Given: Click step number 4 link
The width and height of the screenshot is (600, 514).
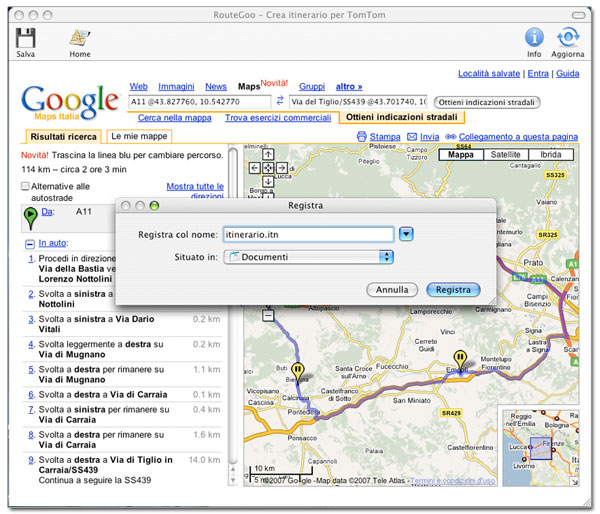Looking at the screenshot, I should pos(31,344).
